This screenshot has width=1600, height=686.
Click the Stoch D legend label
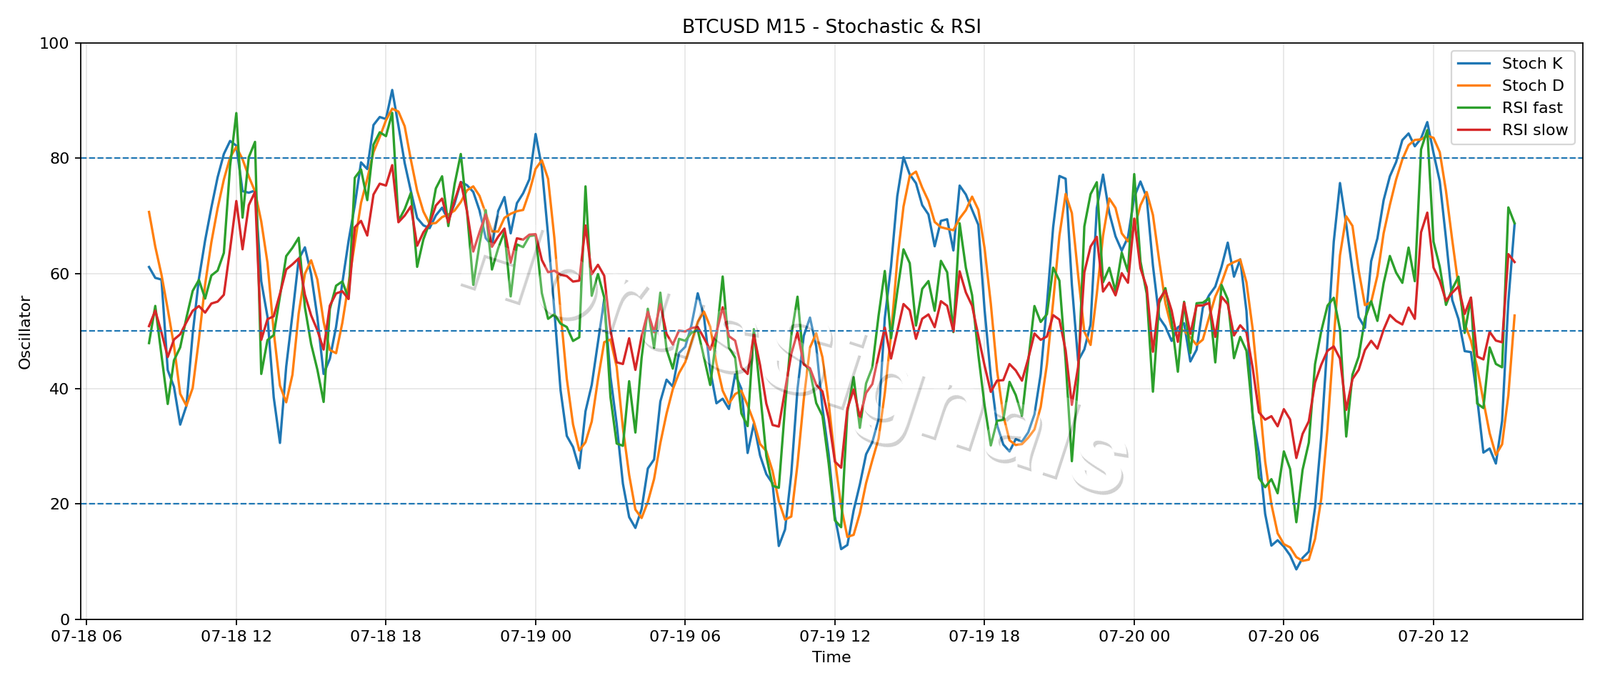pyautogui.click(x=1532, y=86)
